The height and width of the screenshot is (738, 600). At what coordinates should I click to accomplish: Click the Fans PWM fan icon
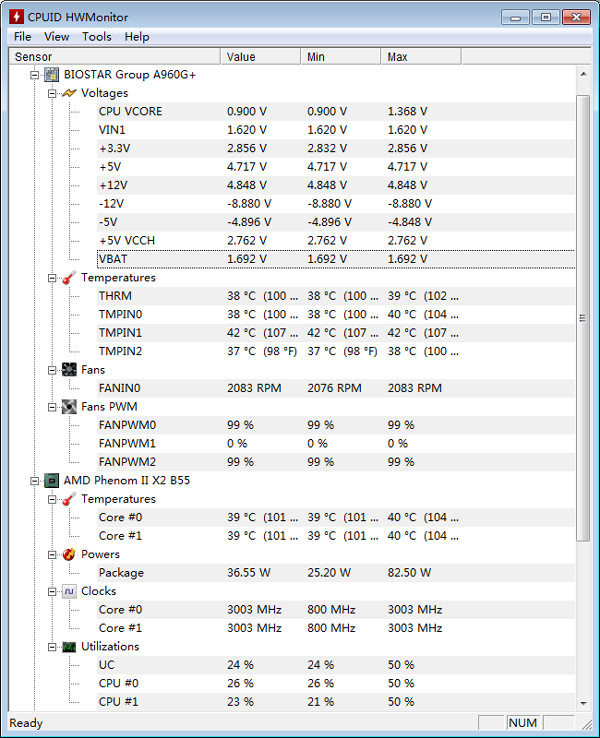(69, 407)
